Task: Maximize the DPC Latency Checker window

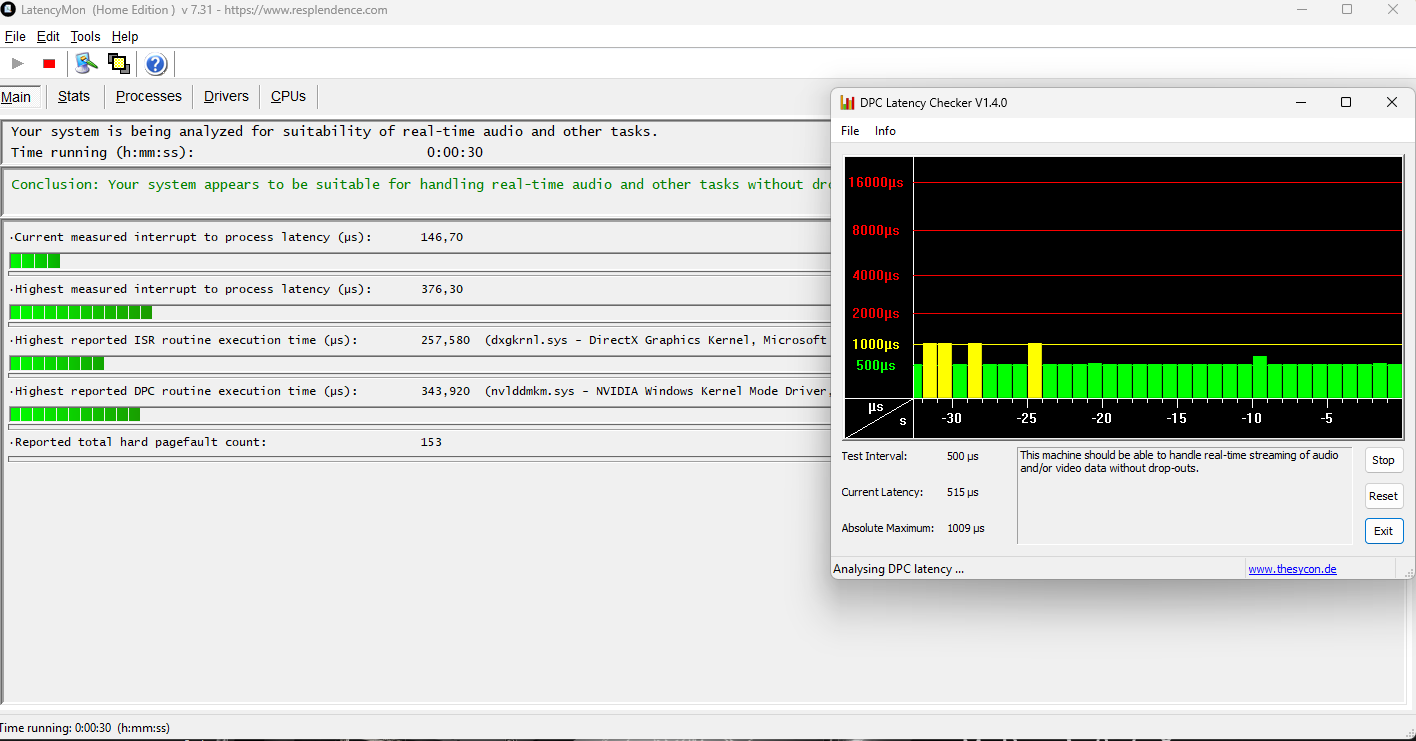Action: pyautogui.click(x=1346, y=102)
